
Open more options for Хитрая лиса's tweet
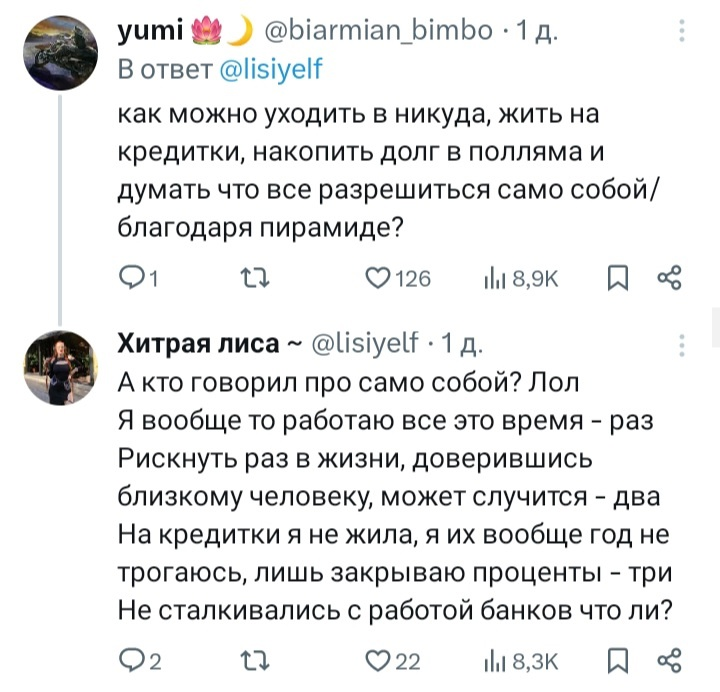tap(682, 345)
